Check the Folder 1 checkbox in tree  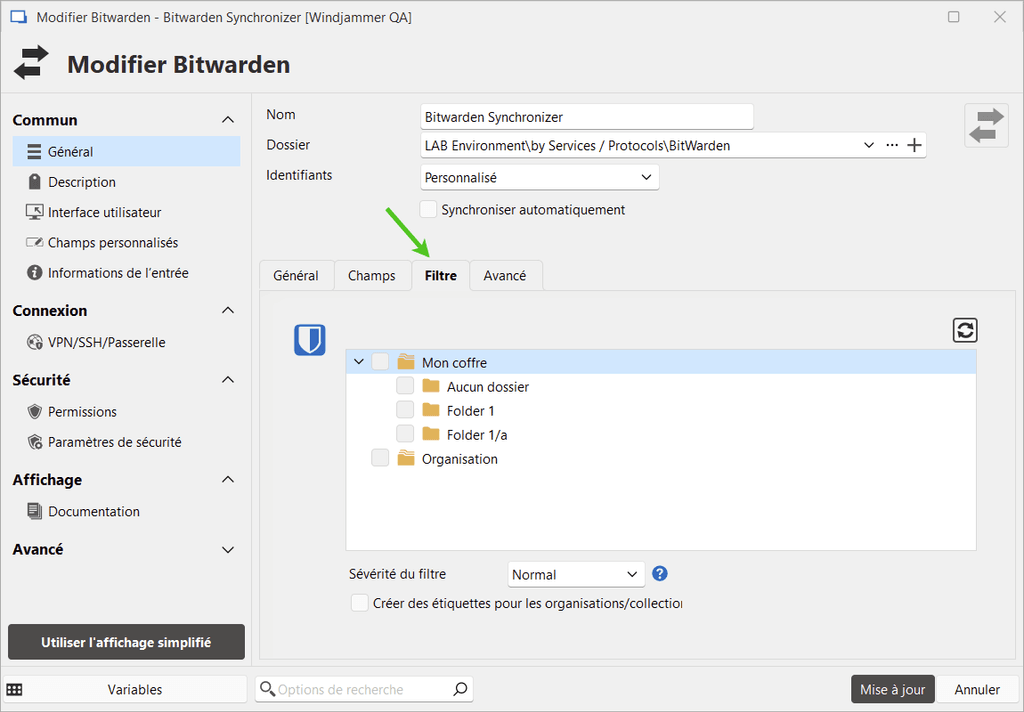405,410
